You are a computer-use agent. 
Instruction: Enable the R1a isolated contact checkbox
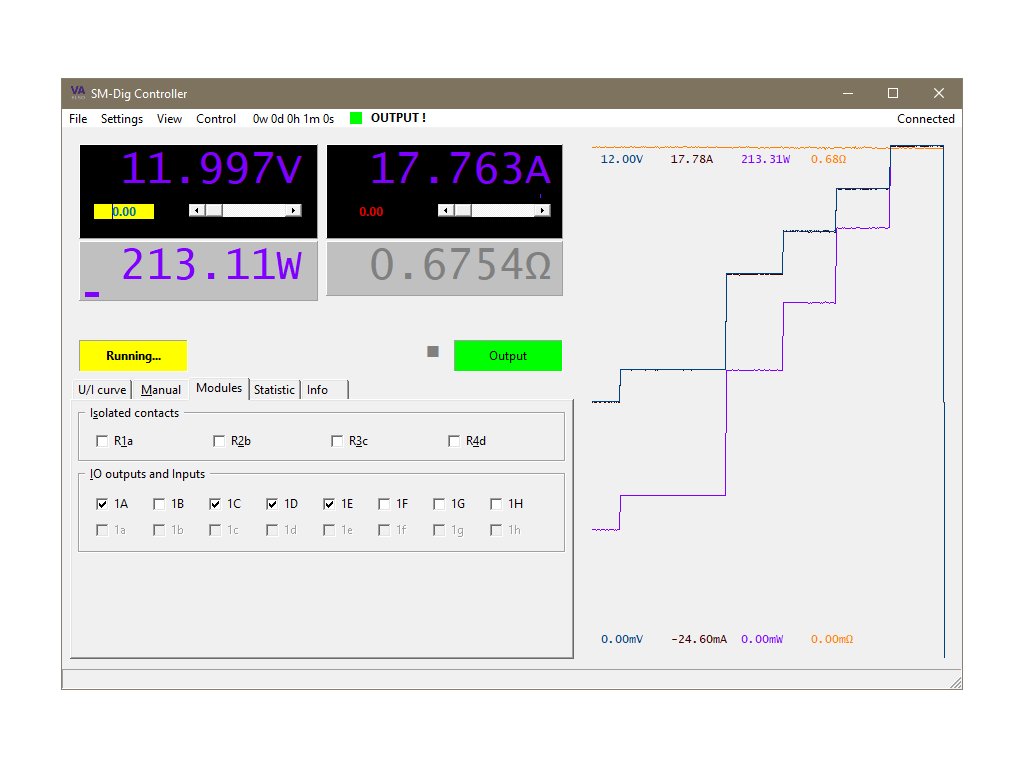point(102,441)
